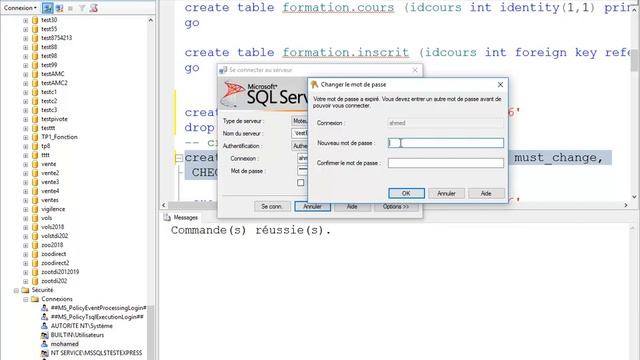Expand the test30 database node
Image resolution: width=640 pixels, height=360 pixels.
click(x=26, y=20)
